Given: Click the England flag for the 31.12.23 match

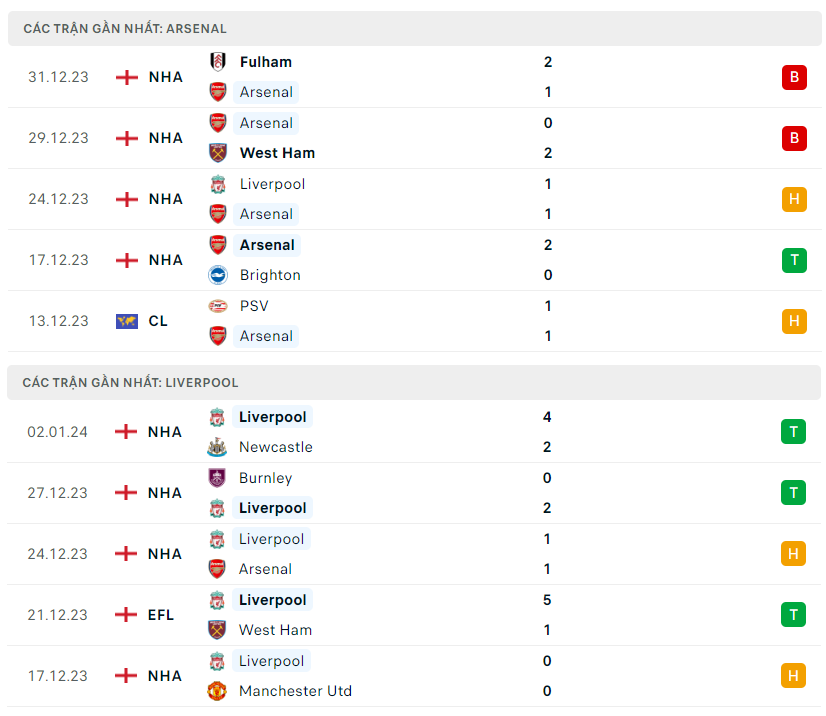Looking at the screenshot, I should [x=127, y=77].
